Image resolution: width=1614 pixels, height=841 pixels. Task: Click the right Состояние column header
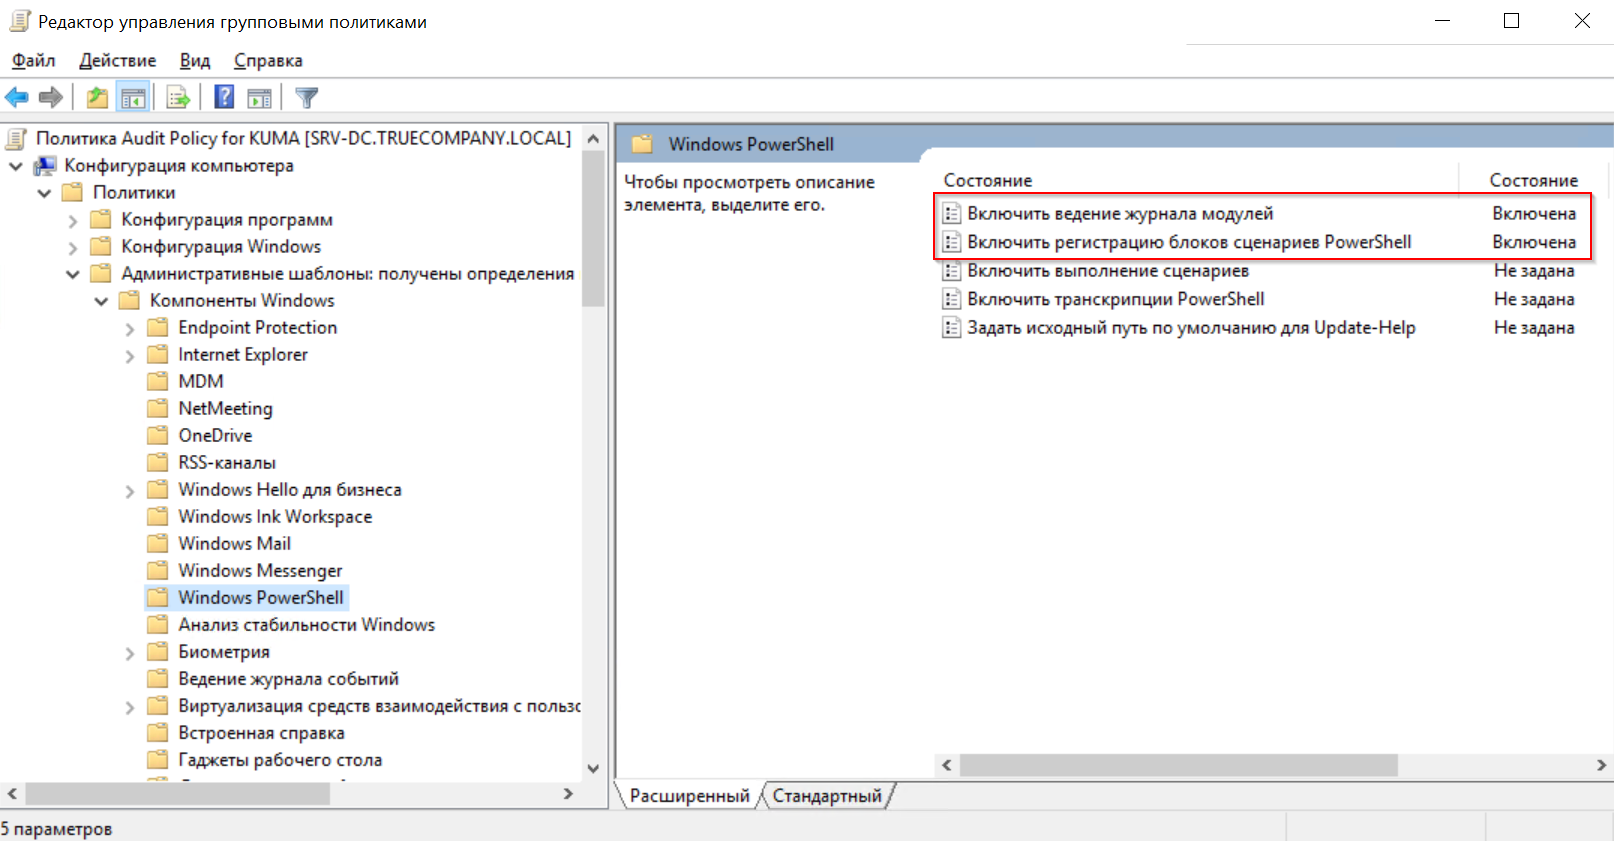click(x=1533, y=181)
